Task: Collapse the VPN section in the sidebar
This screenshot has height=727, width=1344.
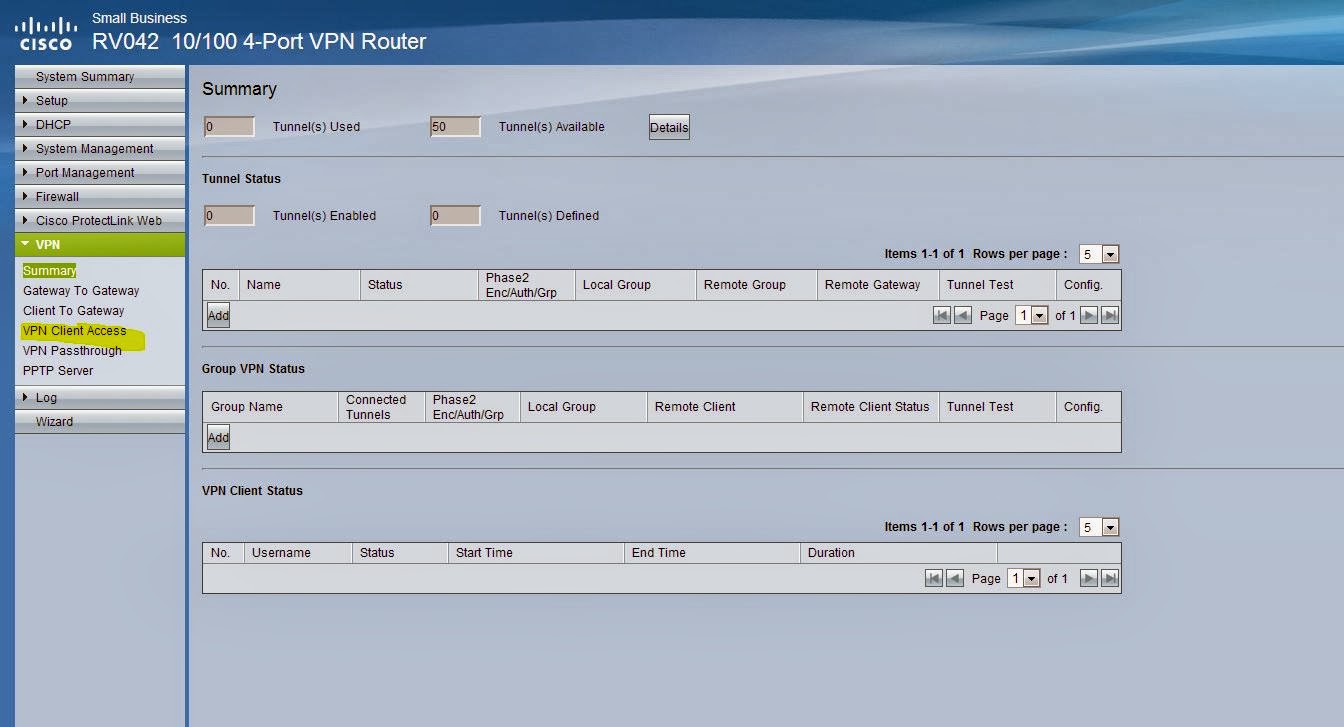Action: 100,244
